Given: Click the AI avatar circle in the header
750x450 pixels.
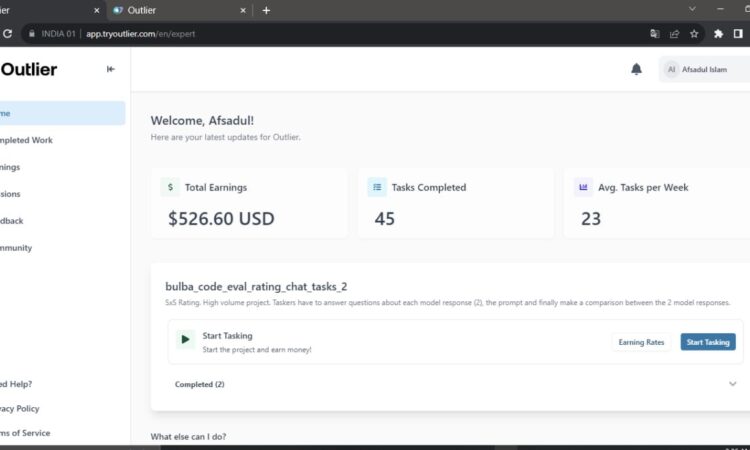Looking at the screenshot, I should pyautogui.click(x=671, y=69).
